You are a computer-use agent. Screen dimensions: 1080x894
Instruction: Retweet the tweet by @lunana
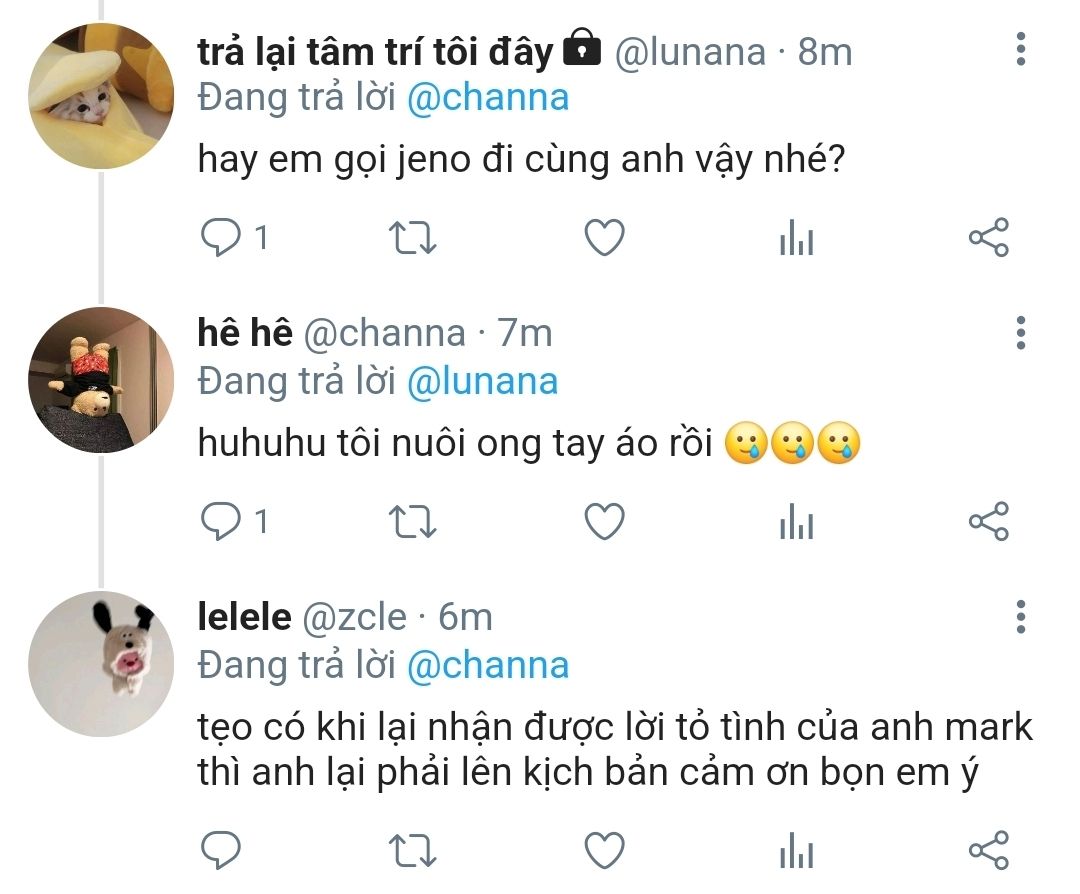click(x=411, y=238)
